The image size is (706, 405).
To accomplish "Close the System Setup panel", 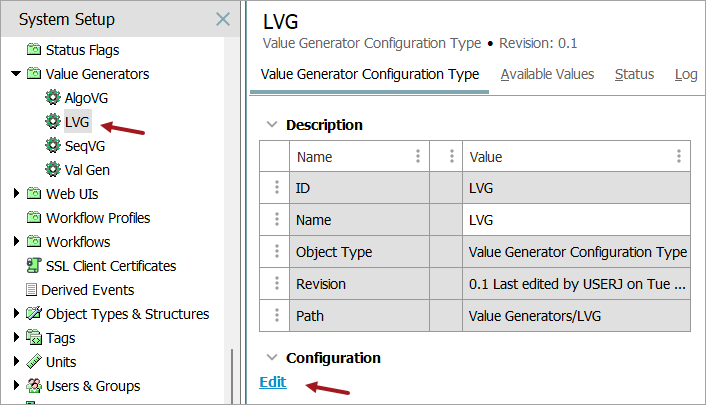I will coord(223,19).
